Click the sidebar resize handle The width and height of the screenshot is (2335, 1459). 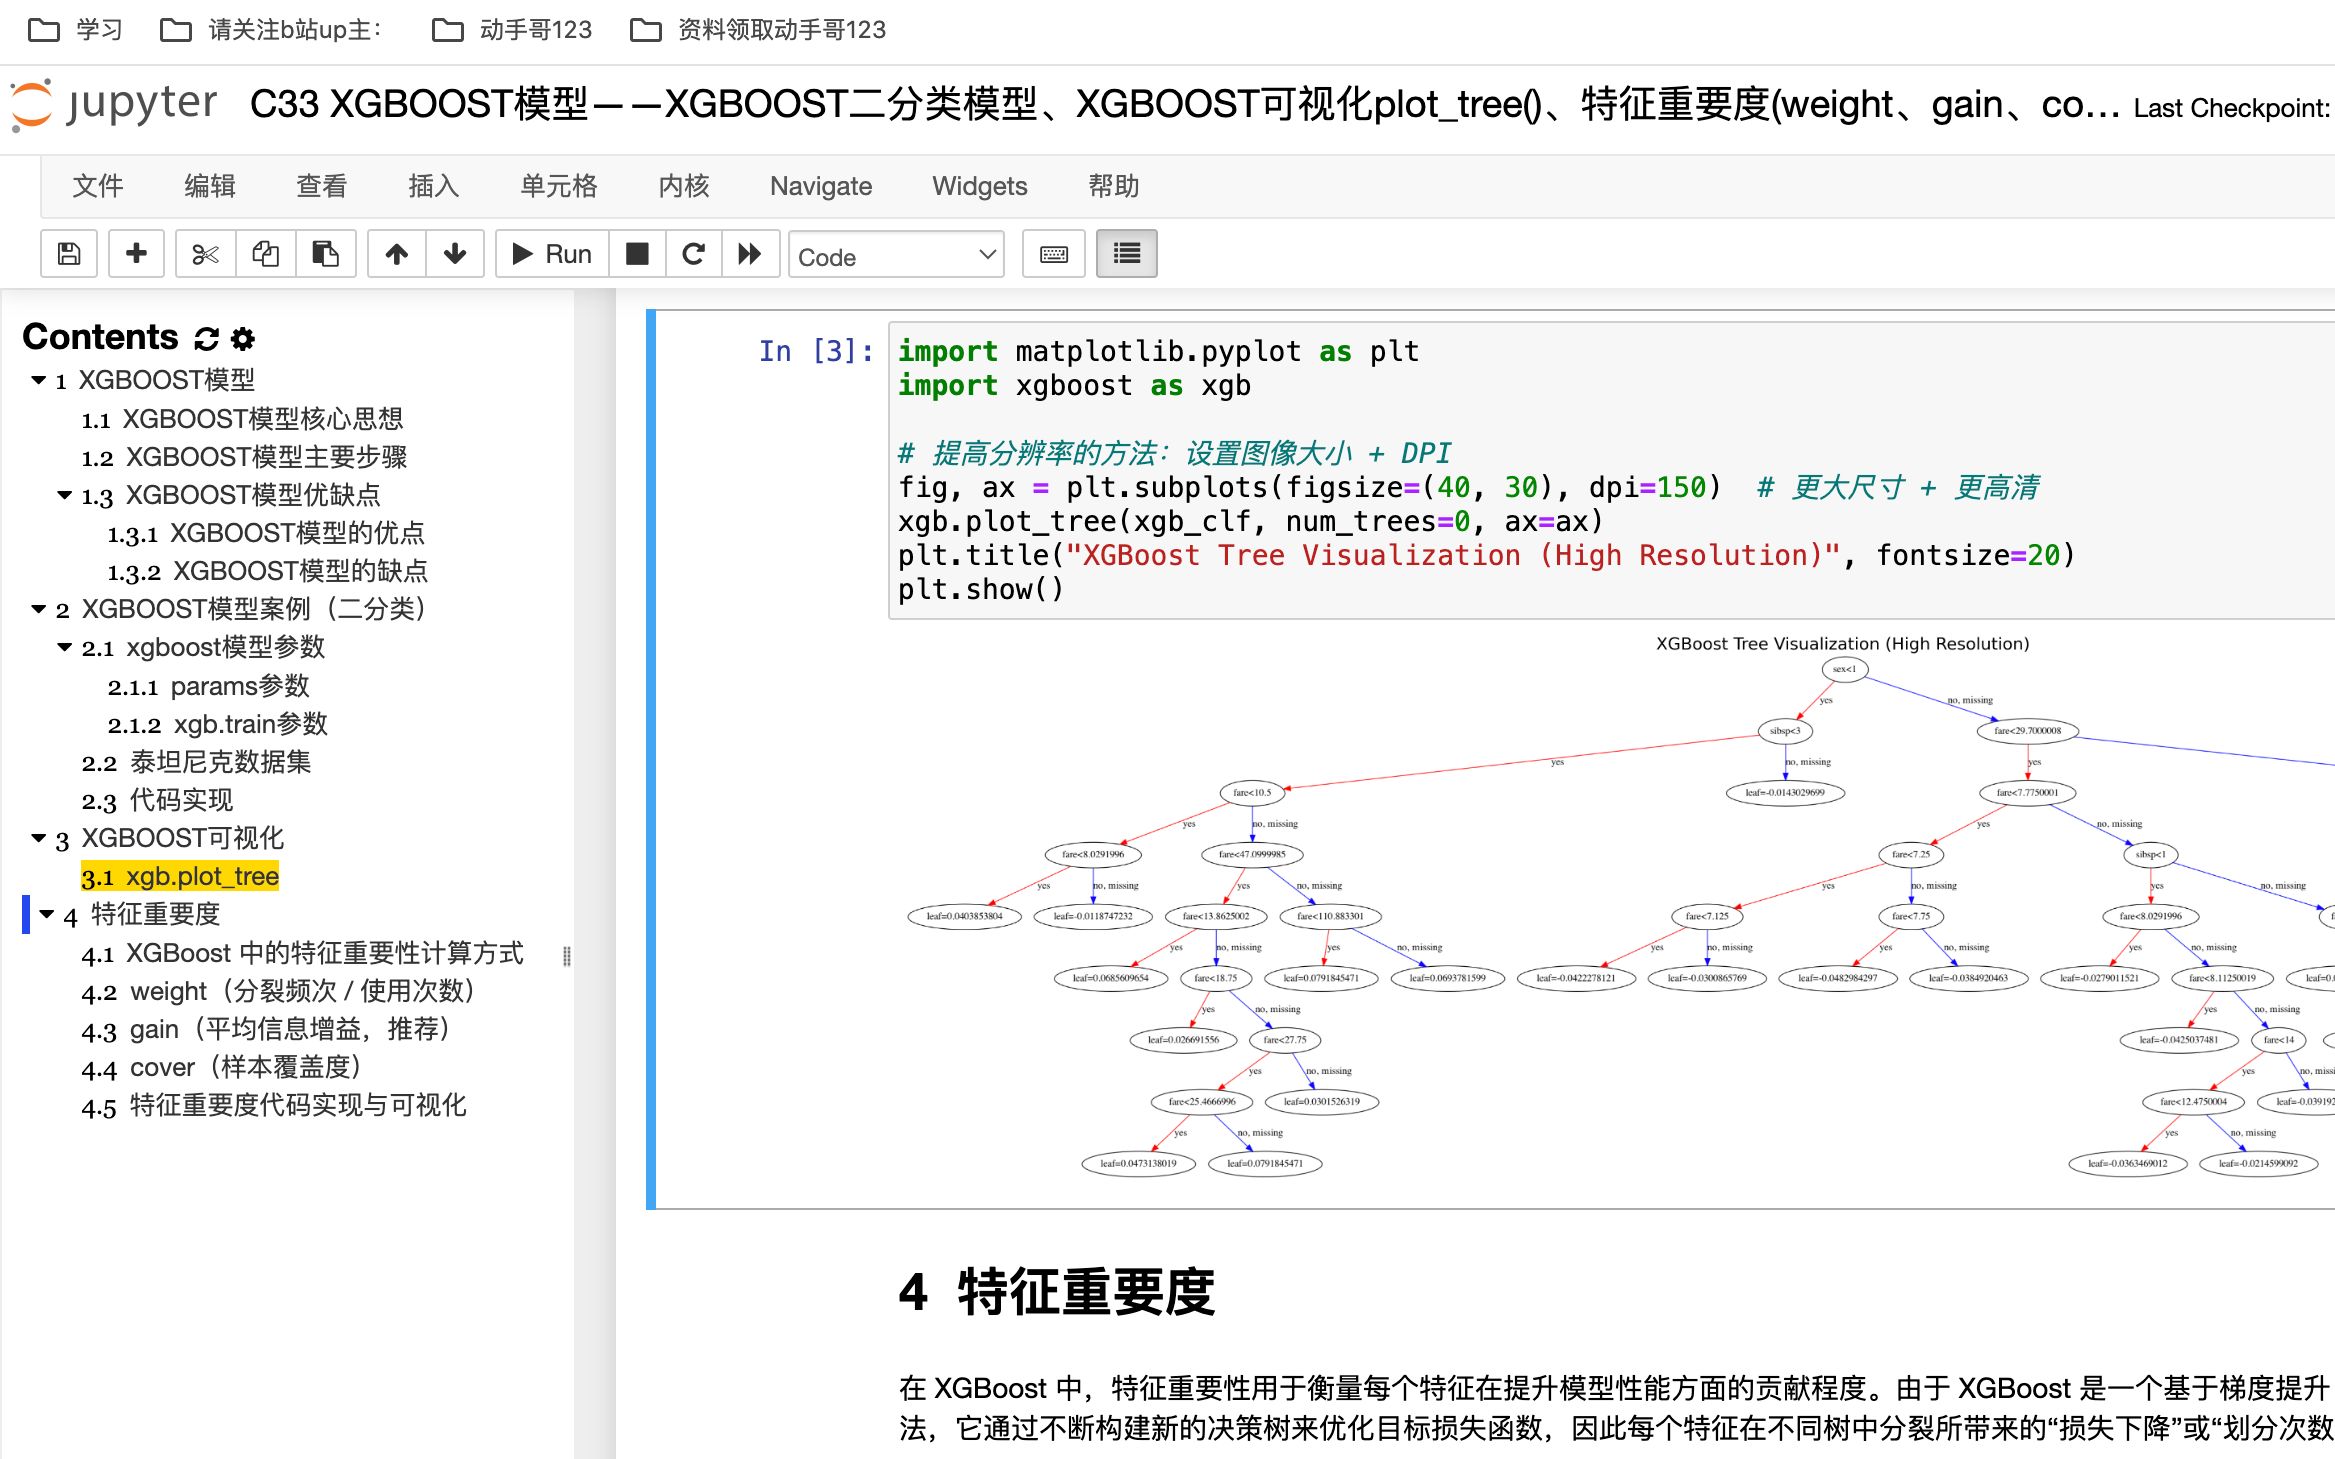point(567,956)
